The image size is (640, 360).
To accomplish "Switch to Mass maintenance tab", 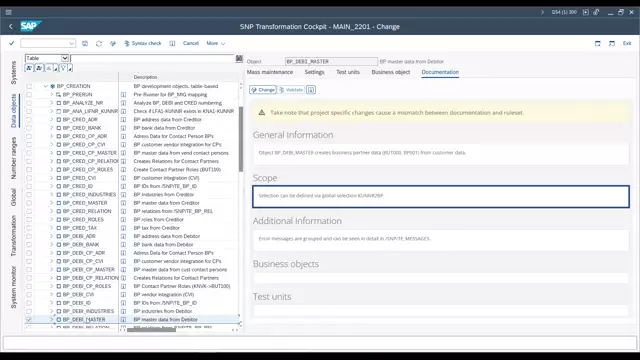I will pos(270,72).
